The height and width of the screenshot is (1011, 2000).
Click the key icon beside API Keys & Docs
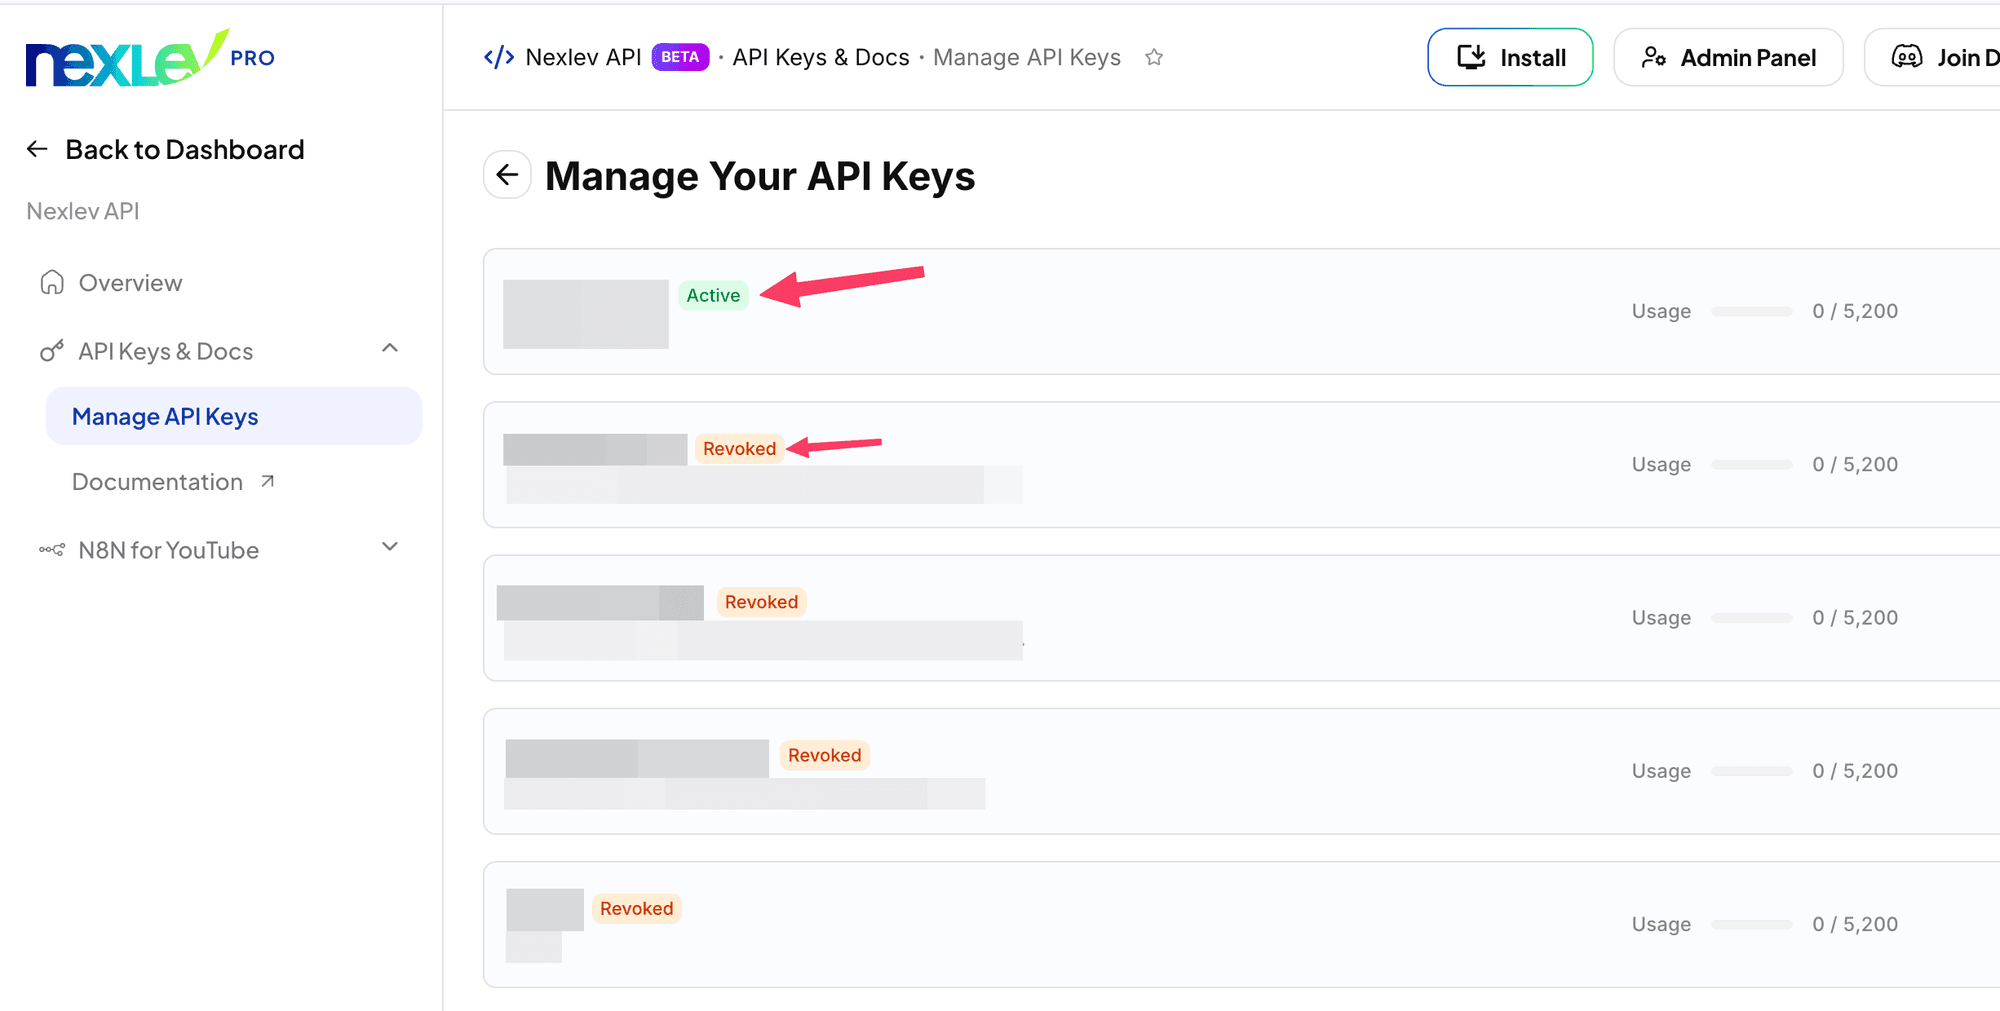[x=52, y=351]
